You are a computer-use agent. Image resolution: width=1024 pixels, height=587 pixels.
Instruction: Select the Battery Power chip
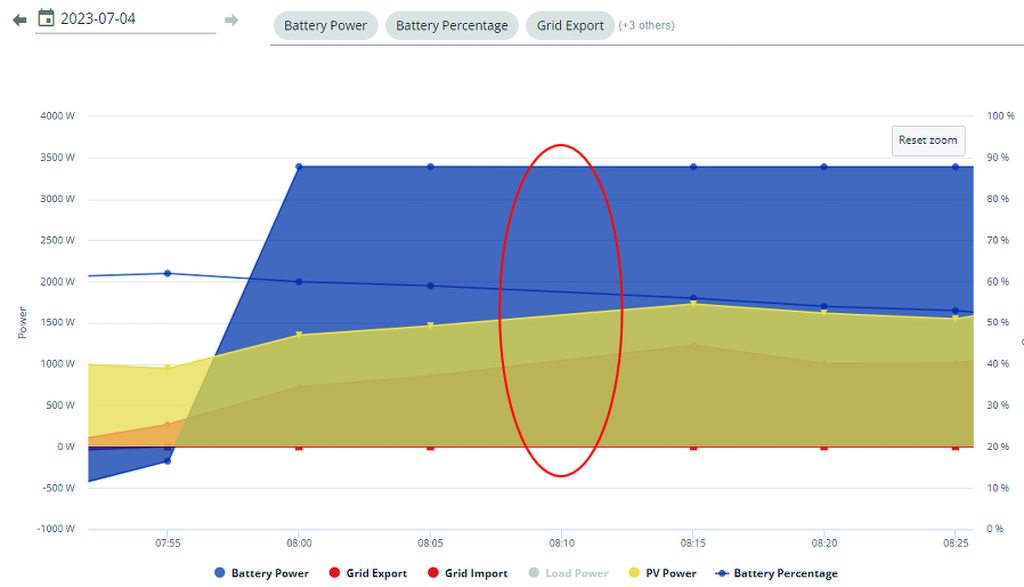(325, 26)
